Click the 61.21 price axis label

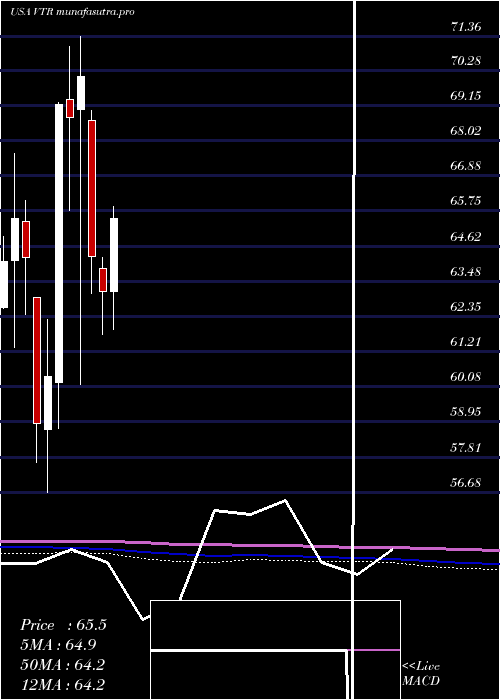click(466, 342)
